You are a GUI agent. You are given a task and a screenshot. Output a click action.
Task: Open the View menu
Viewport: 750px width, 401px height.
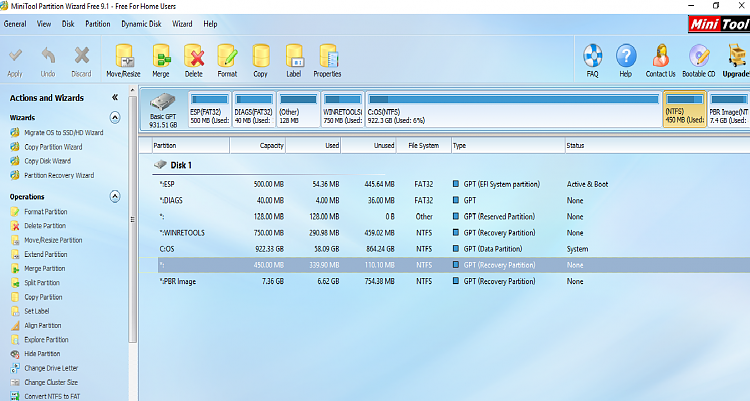click(x=44, y=24)
